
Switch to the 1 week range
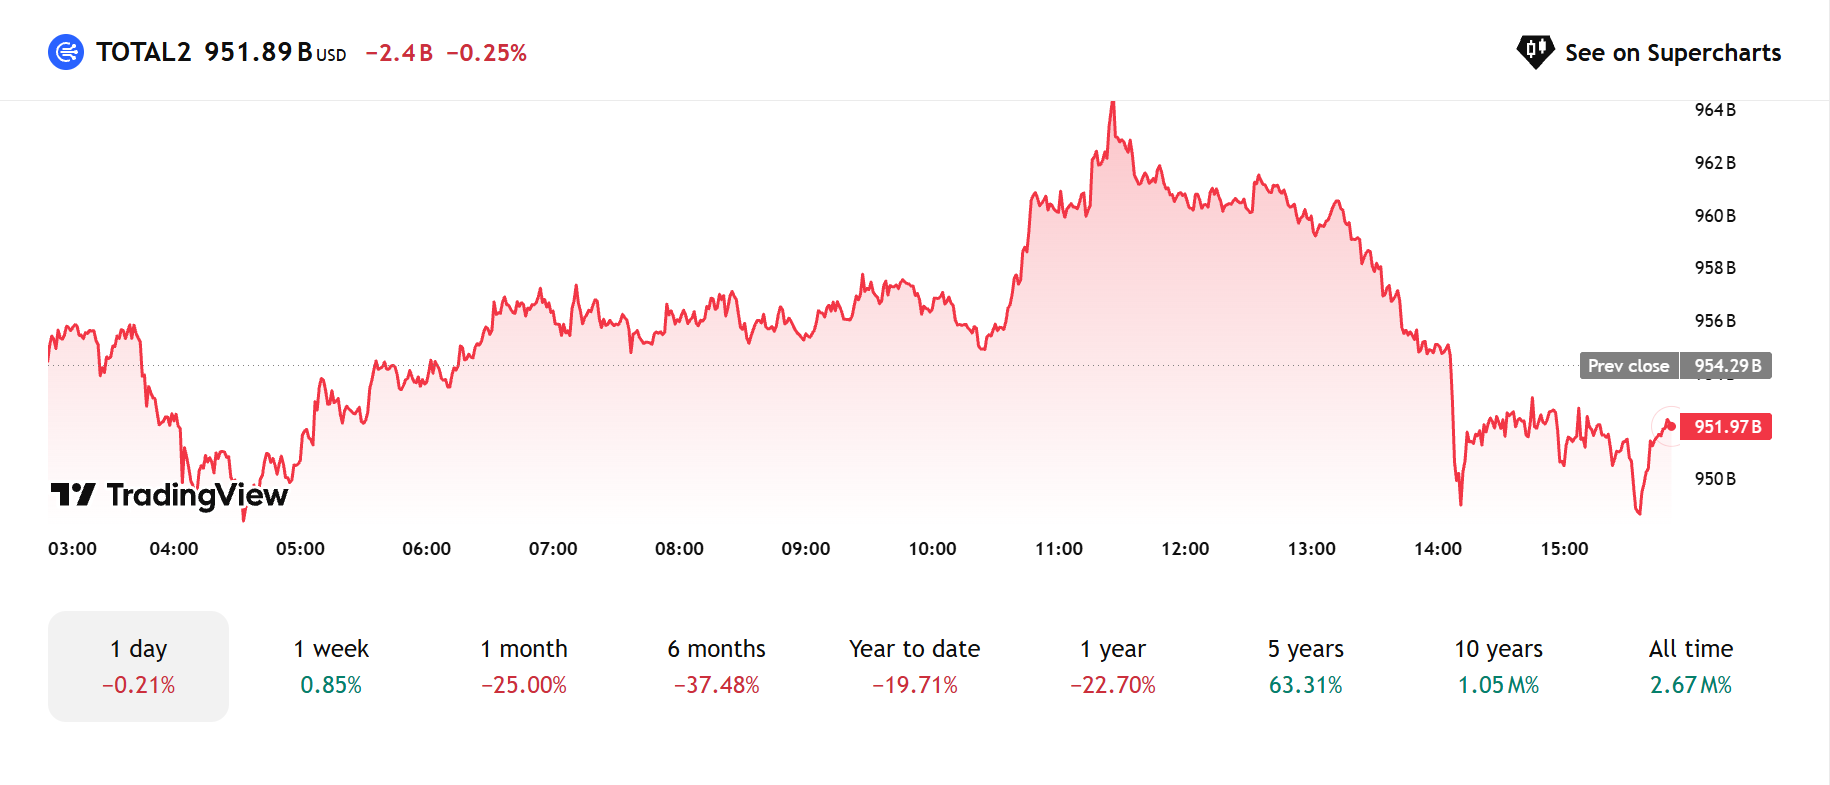[x=331, y=666]
